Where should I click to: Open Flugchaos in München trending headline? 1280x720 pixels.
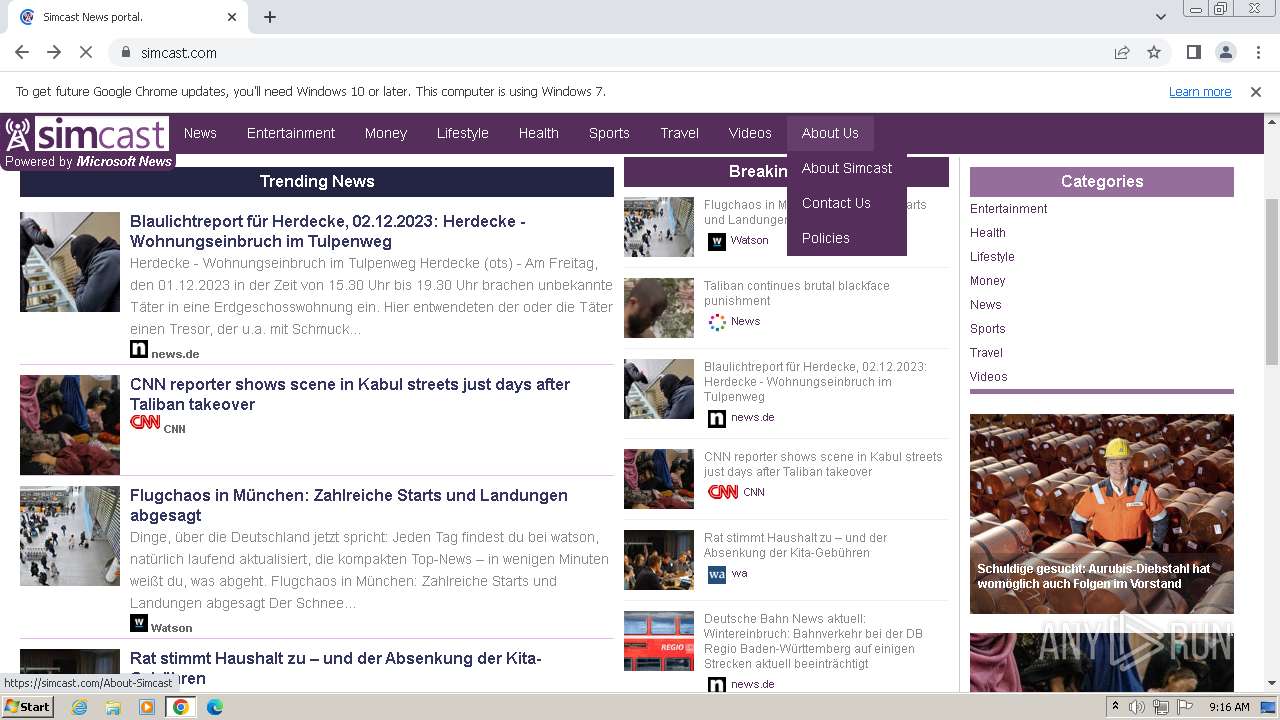[x=349, y=505]
